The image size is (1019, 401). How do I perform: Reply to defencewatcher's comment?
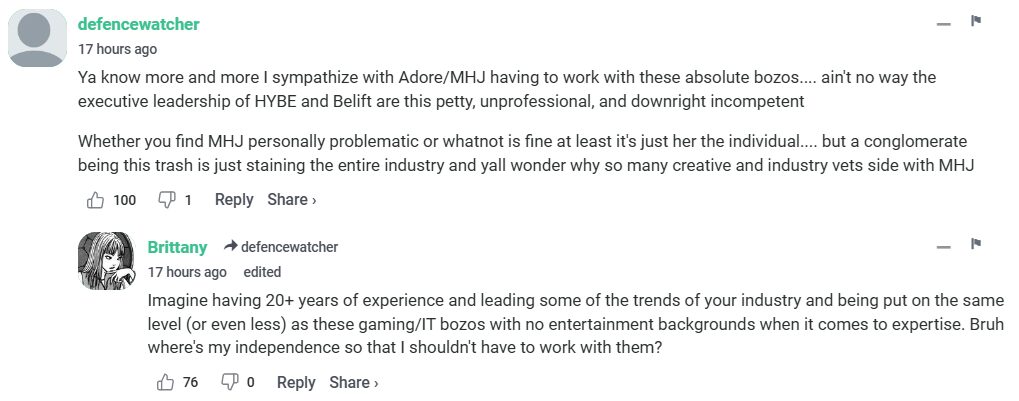tap(234, 200)
